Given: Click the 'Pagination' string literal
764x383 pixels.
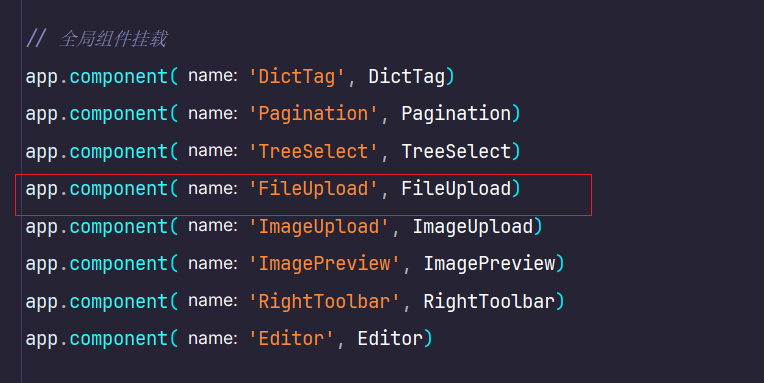Looking at the screenshot, I should coord(313,114).
